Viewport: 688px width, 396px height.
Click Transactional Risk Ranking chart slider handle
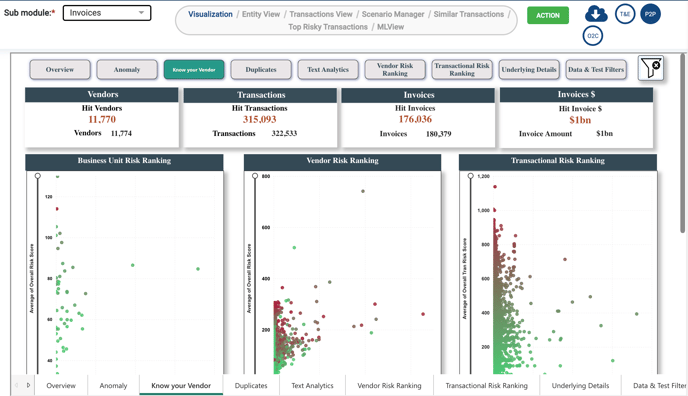(471, 176)
